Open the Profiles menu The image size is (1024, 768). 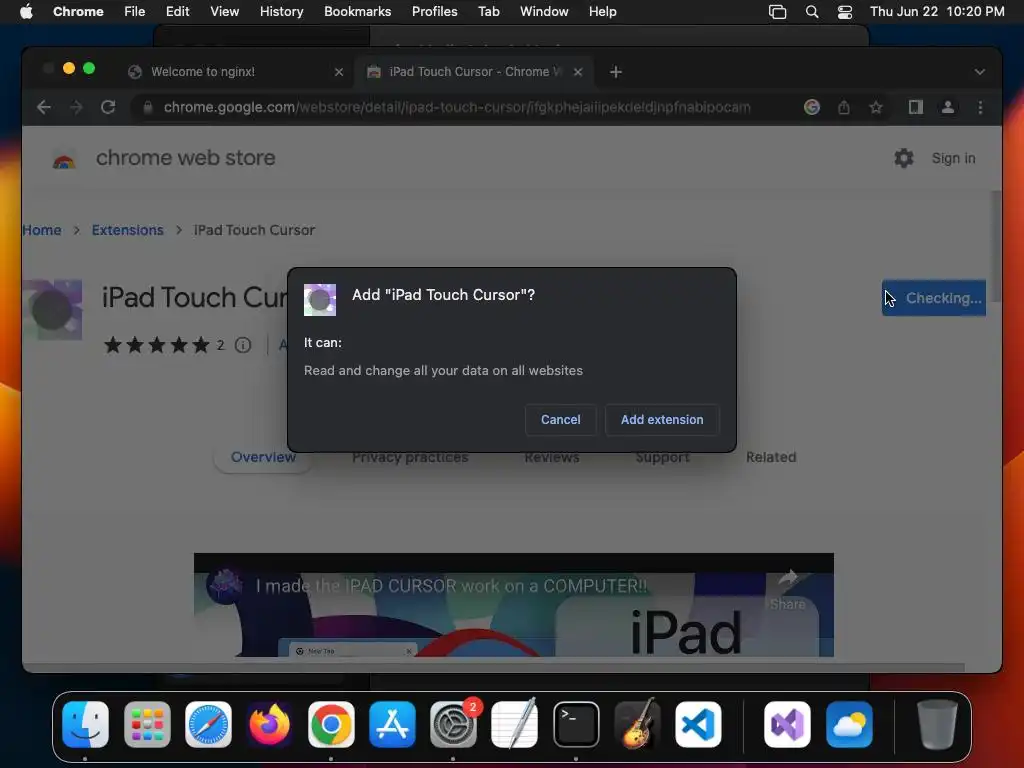click(434, 12)
